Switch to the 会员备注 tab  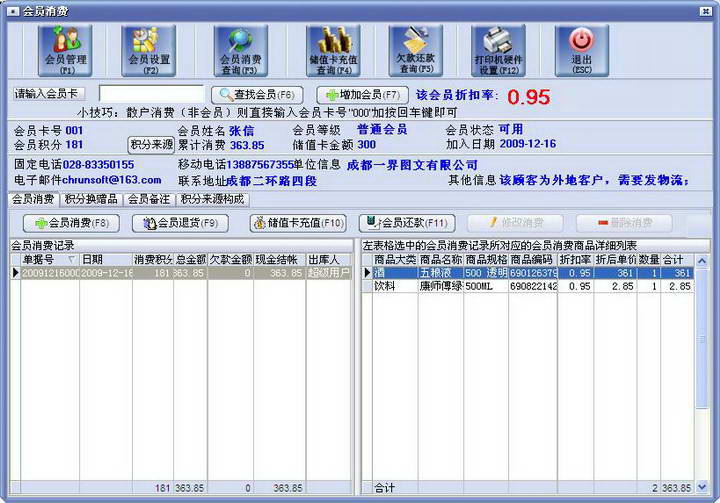tap(149, 199)
